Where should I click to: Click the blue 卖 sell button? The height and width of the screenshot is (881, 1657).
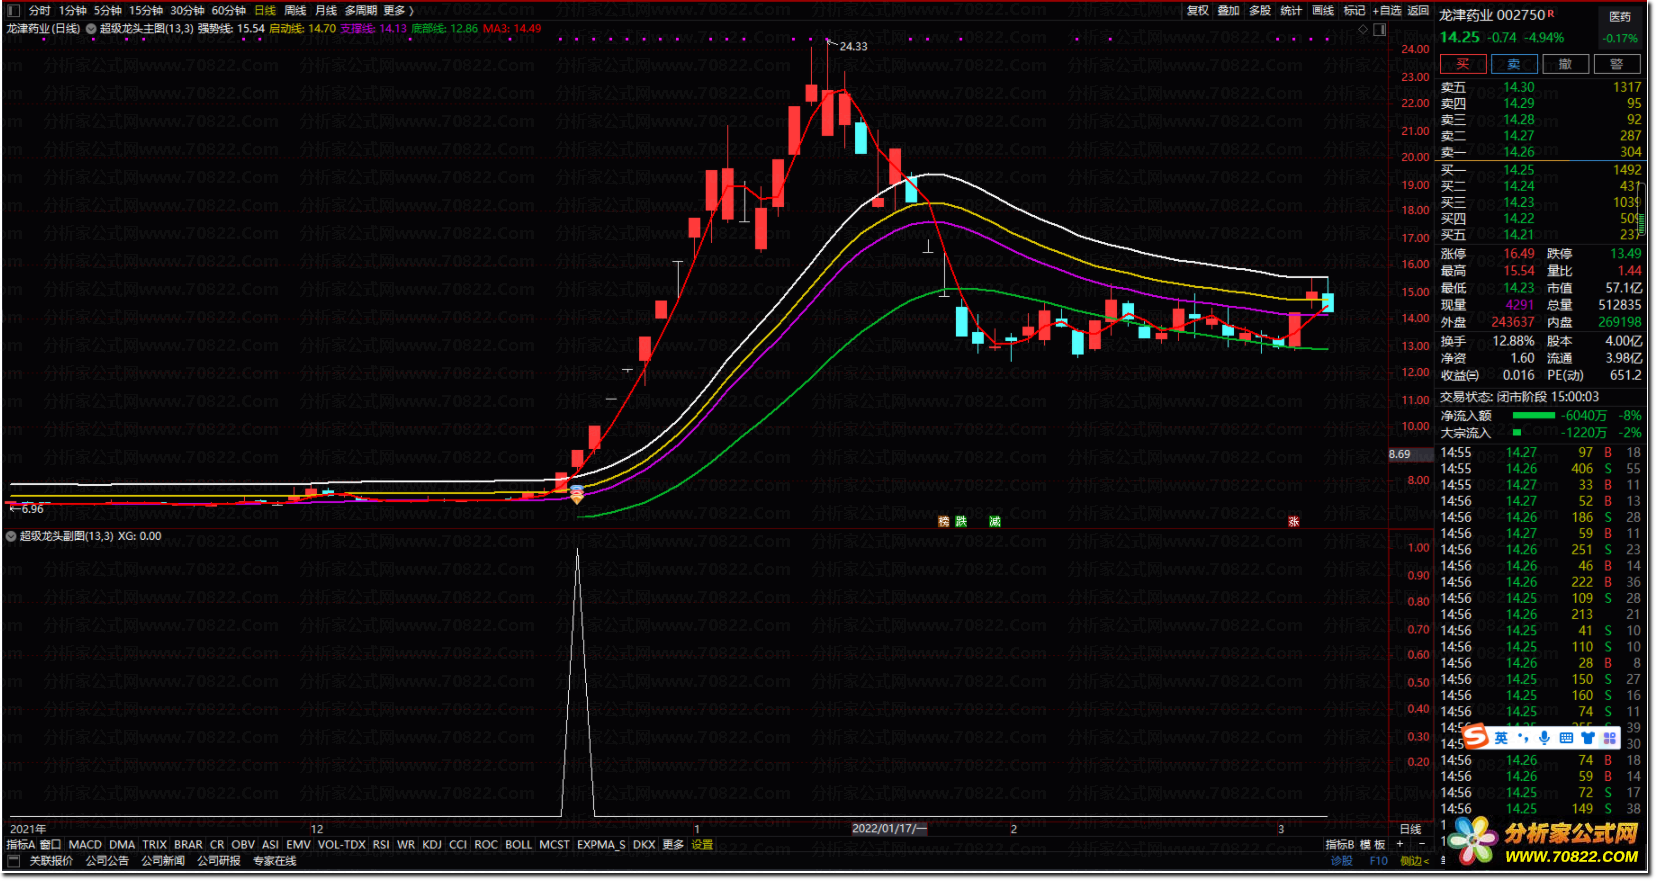pos(1514,64)
